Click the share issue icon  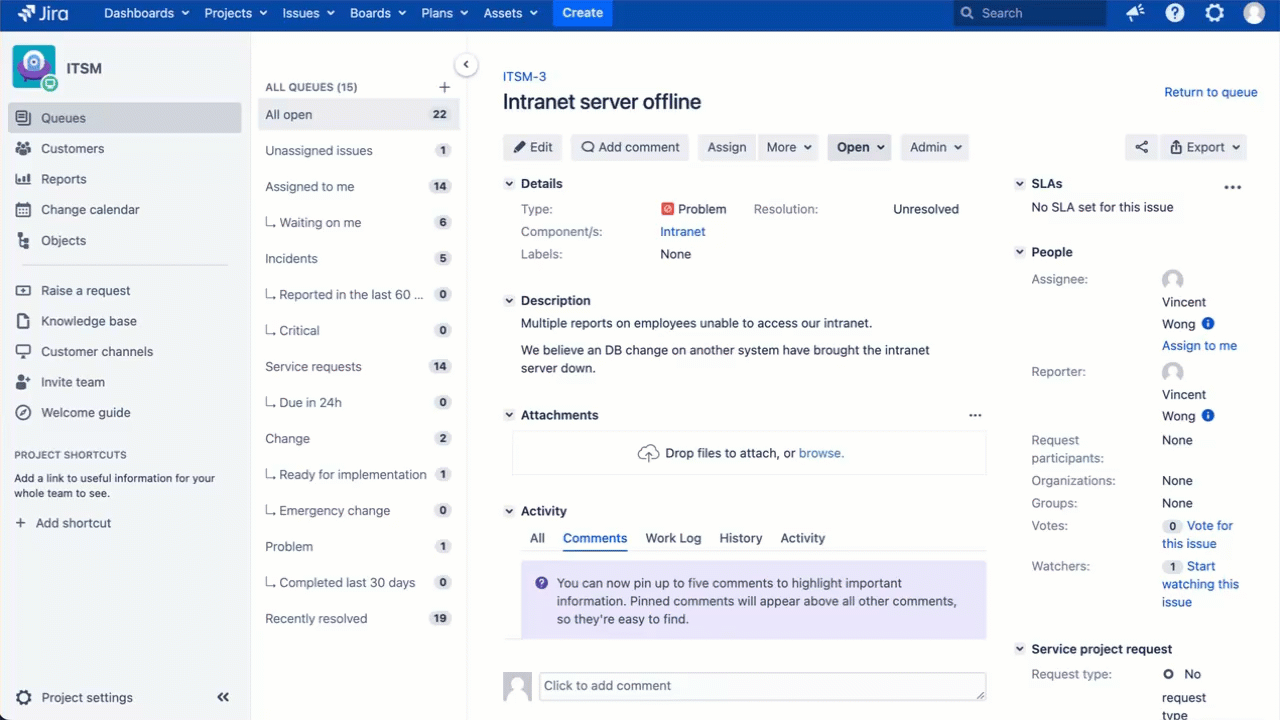click(x=1142, y=147)
